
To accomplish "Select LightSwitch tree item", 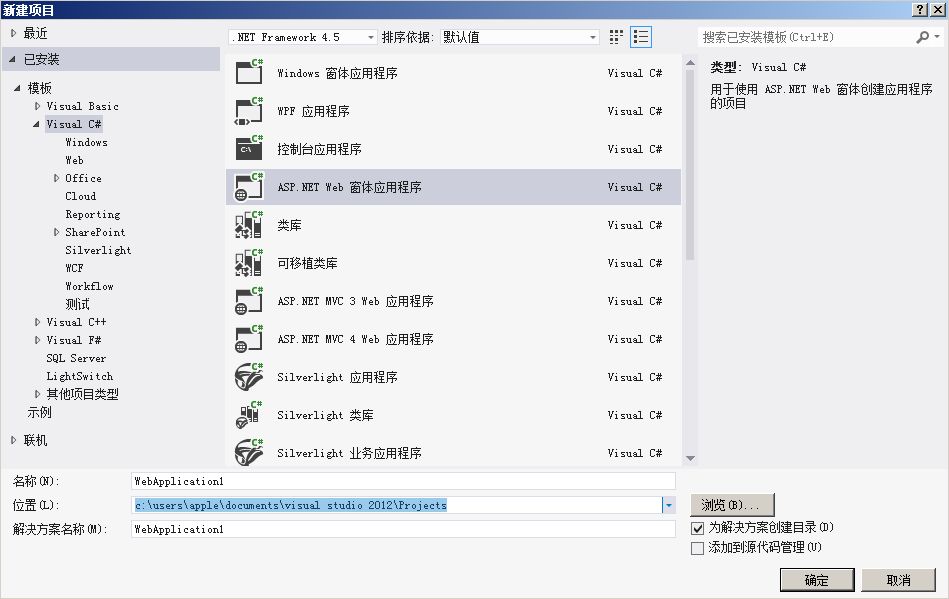I will tap(80, 376).
